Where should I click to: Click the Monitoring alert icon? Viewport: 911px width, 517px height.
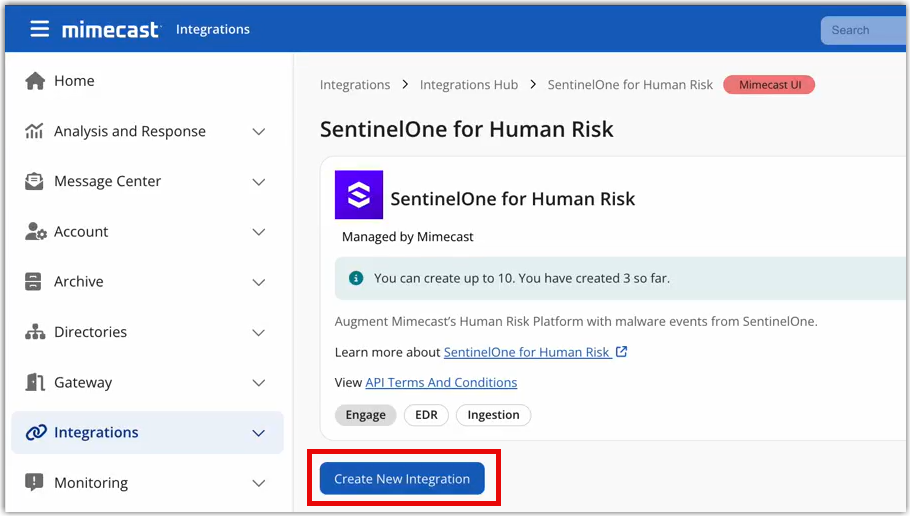coord(34,482)
